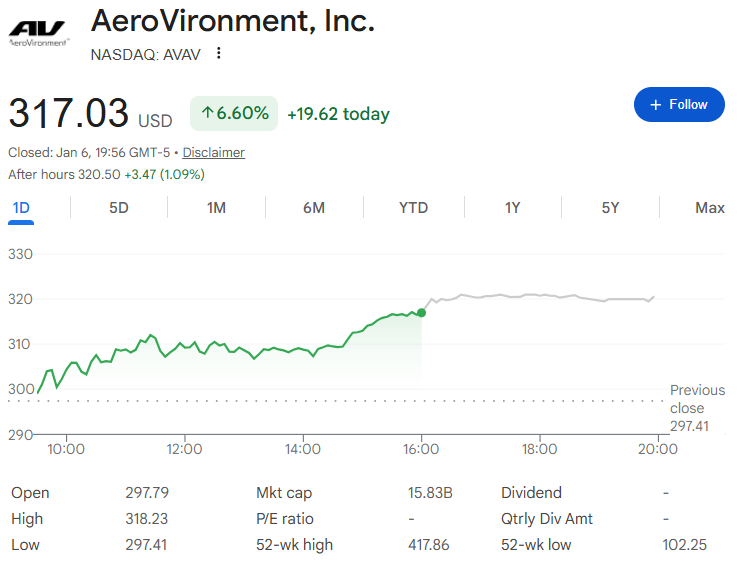
Task: Click the 52-wk high value 417.86
Action: [428, 544]
